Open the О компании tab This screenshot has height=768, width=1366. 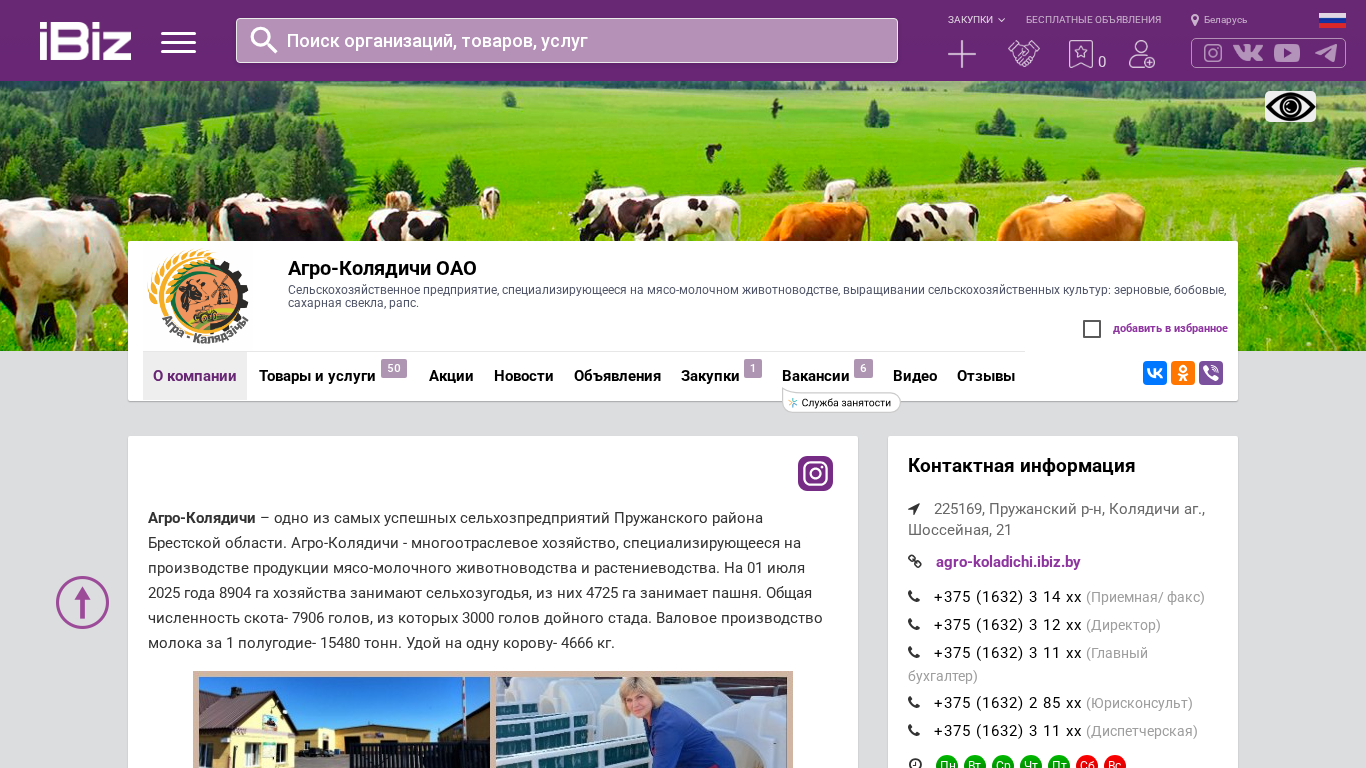point(195,376)
